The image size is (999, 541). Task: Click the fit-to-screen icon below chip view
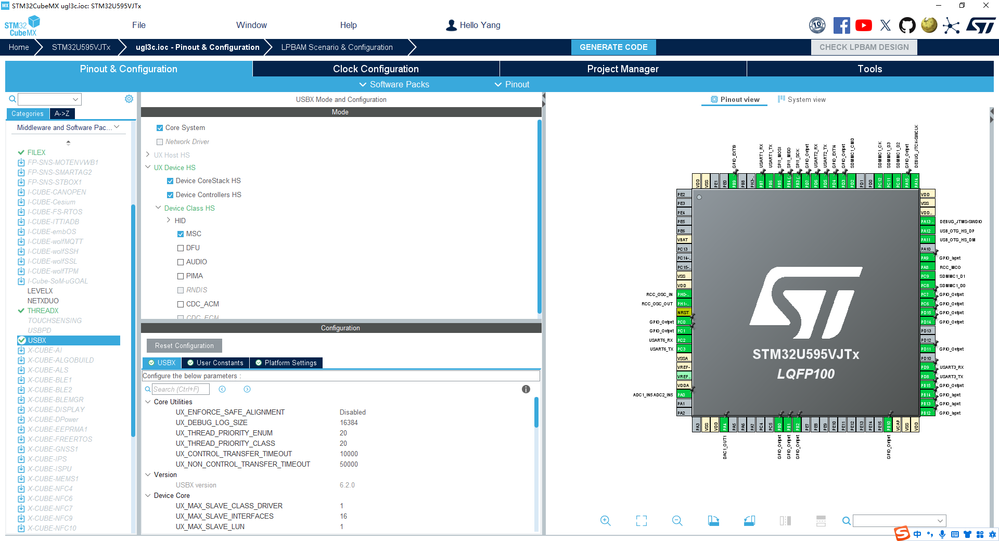point(641,520)
